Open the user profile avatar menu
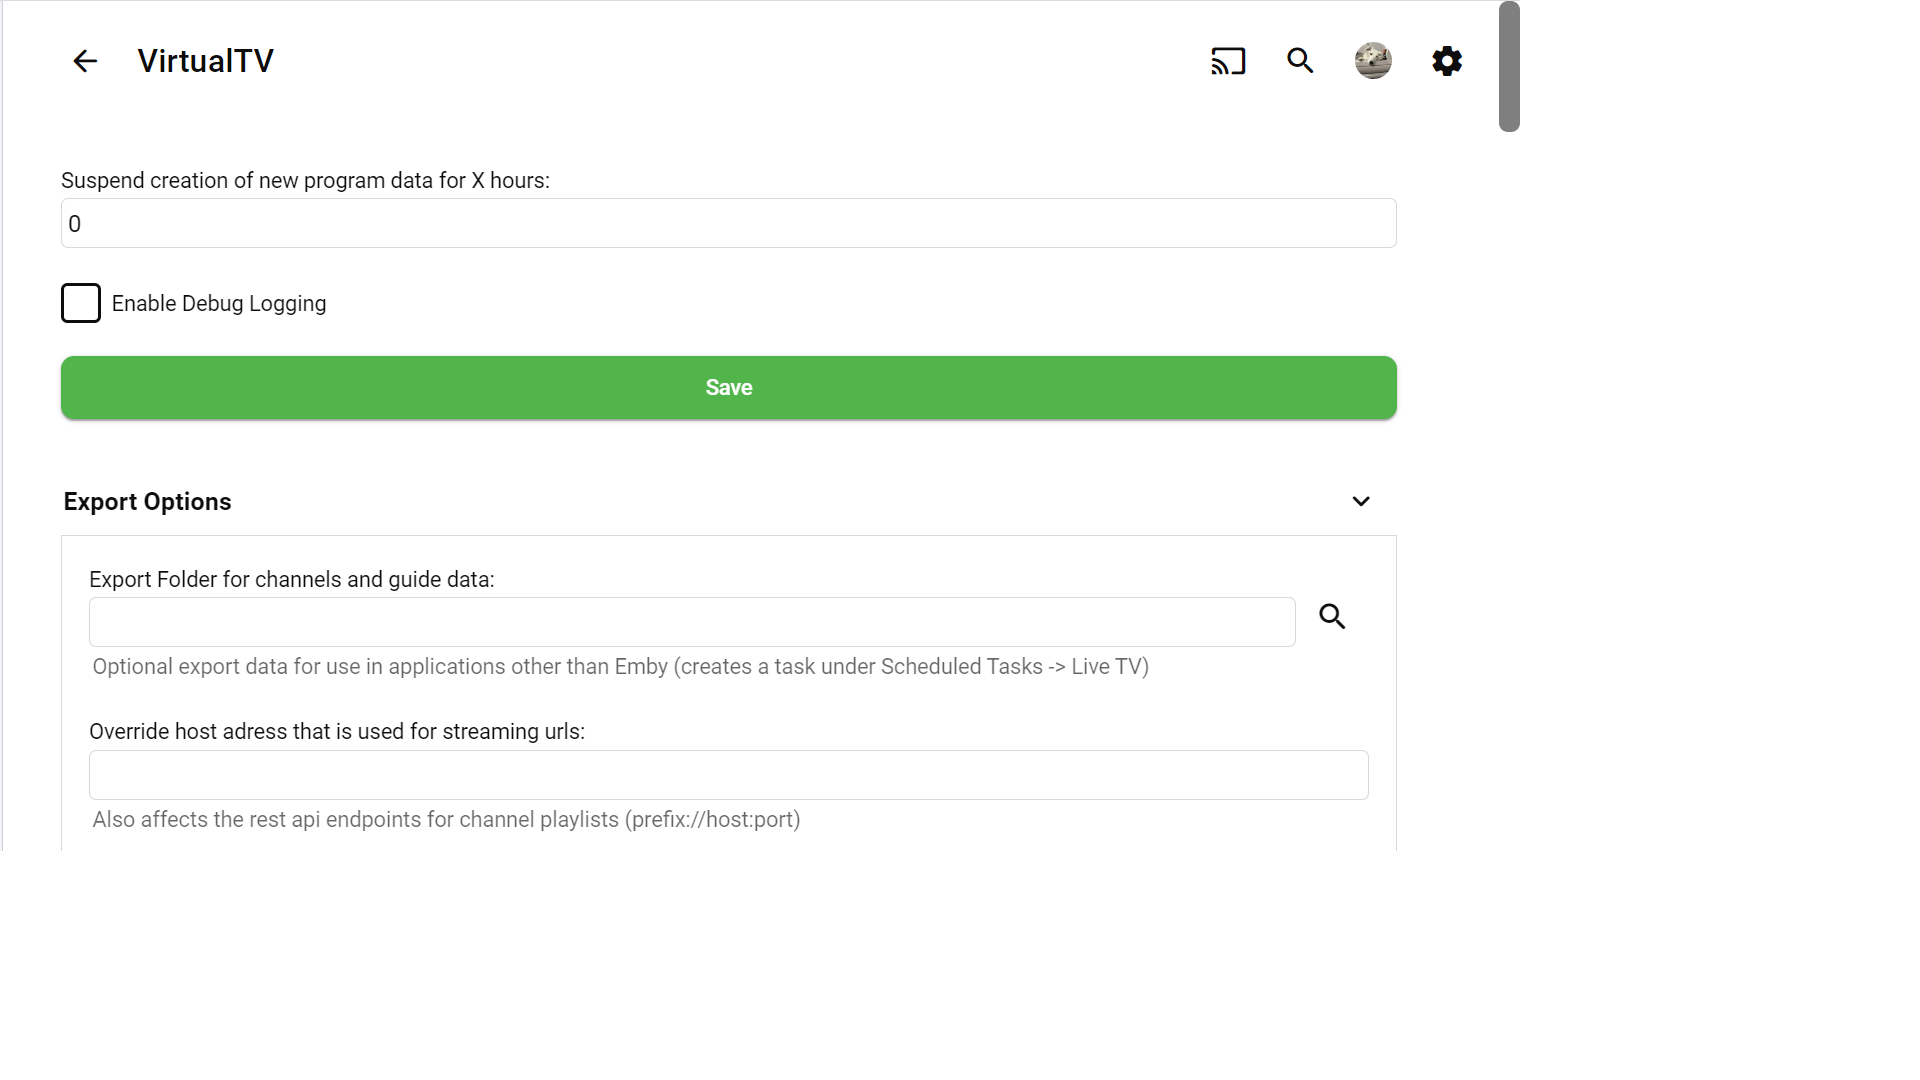The width and height of the screenshot is (1920, 1080). pyautogui.click(x=1373, y=61)
